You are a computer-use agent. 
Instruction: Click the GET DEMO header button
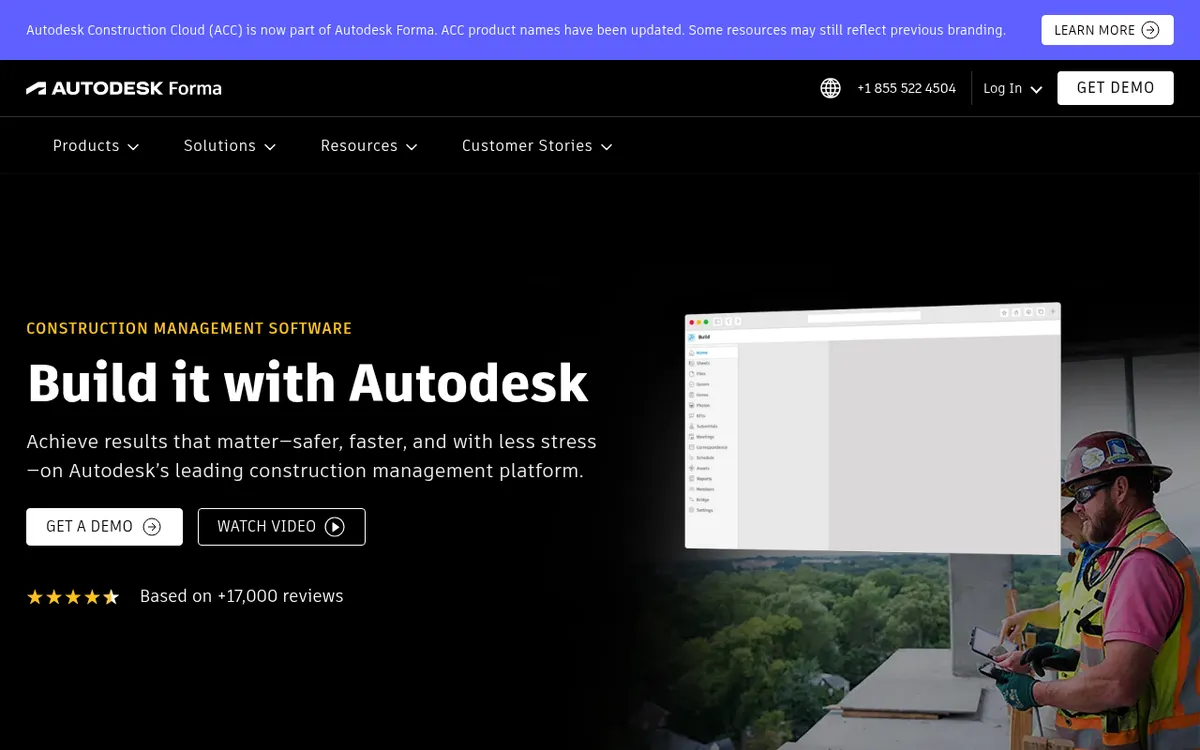(1115, 88)
